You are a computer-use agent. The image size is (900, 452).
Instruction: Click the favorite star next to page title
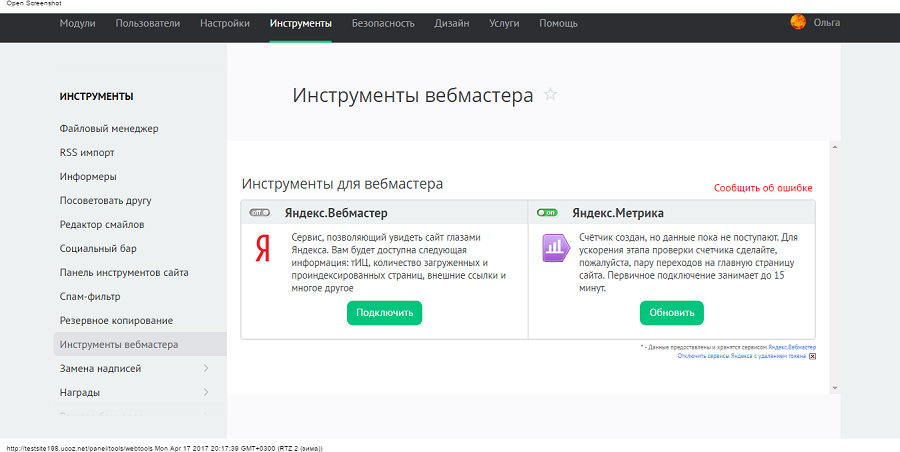550,95
